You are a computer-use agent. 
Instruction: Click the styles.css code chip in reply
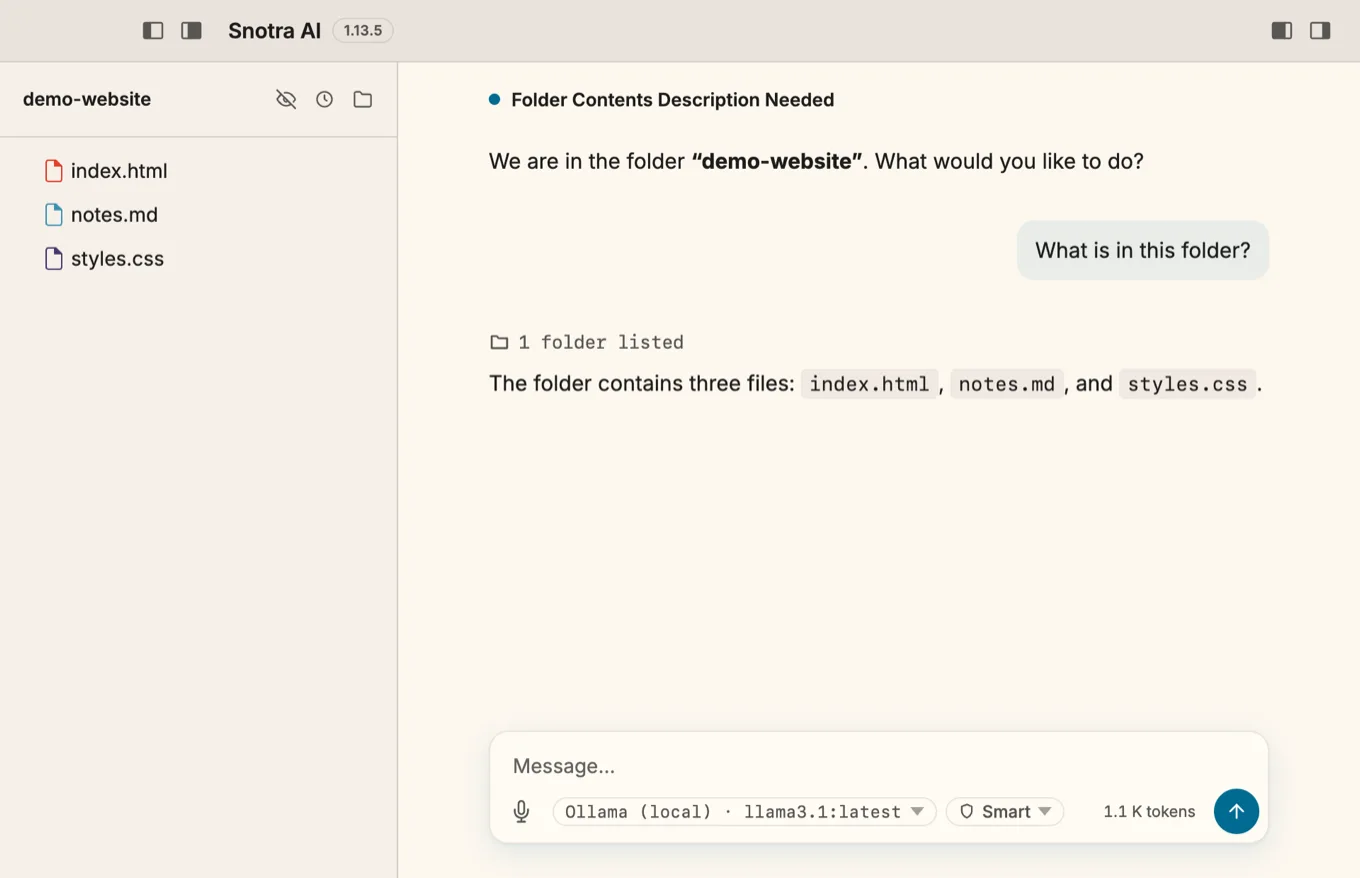click(1188, 384)
